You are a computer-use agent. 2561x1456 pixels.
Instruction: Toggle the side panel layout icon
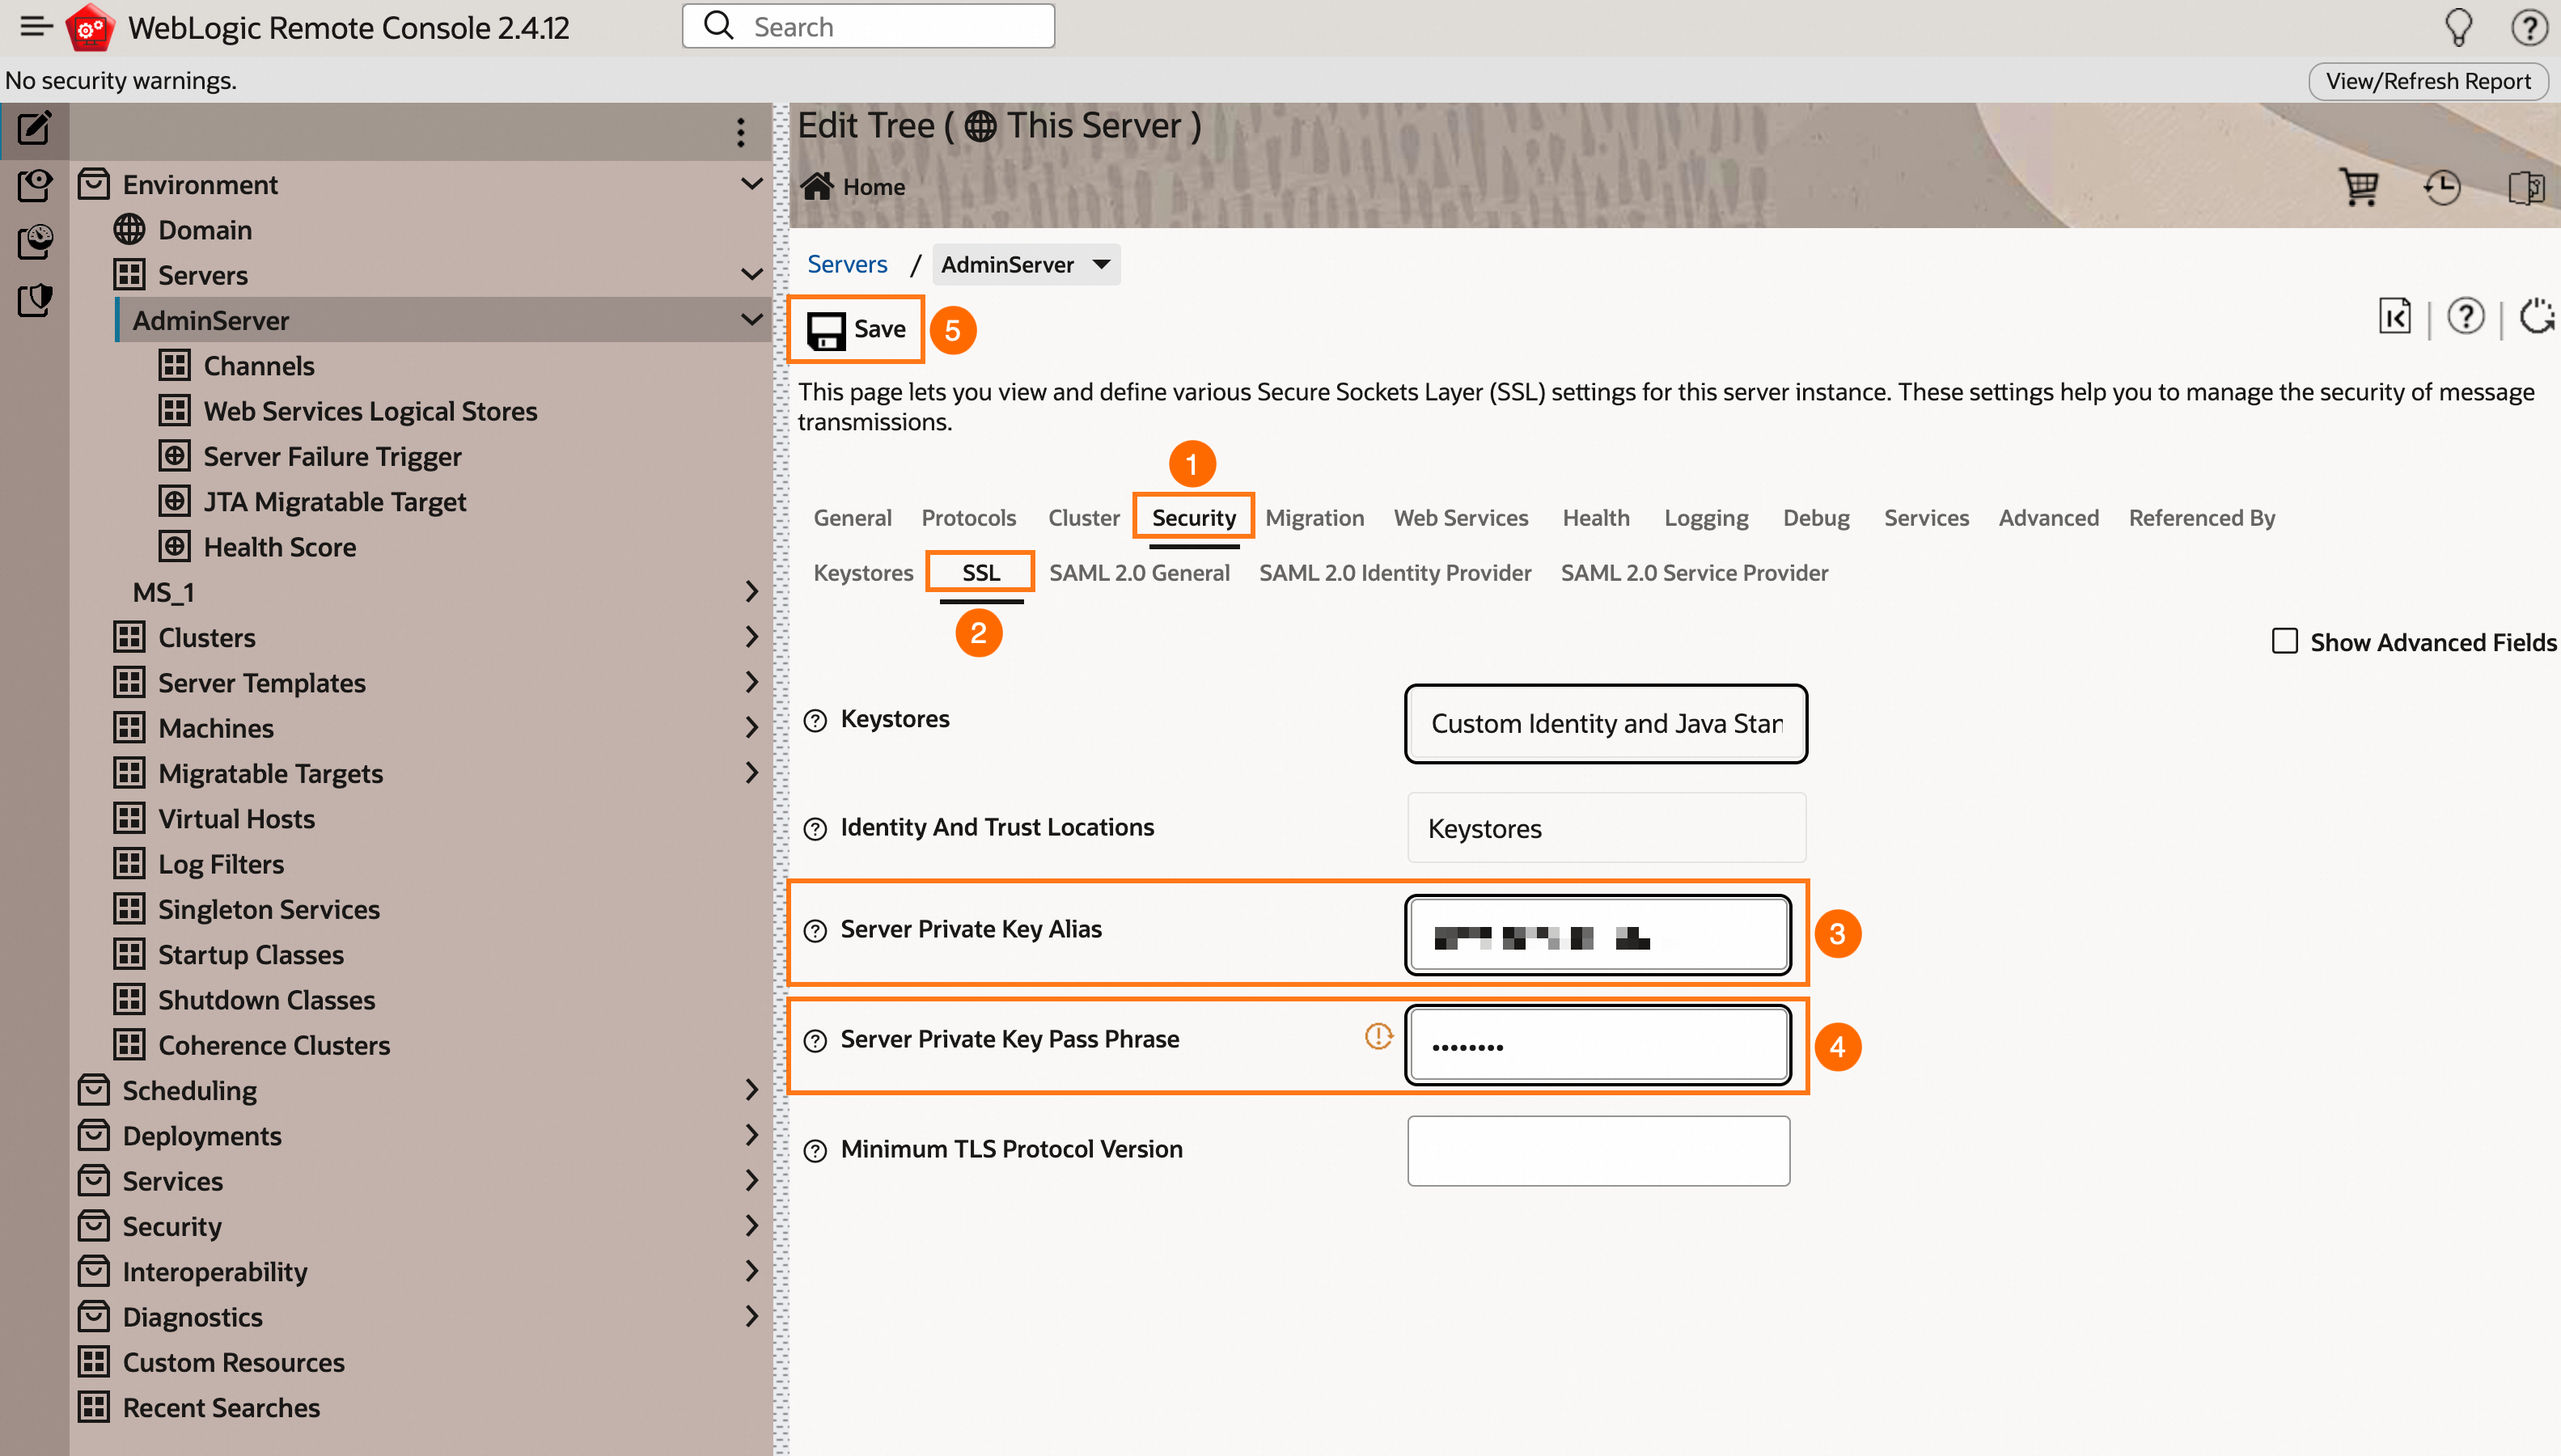click(x=2526, y=186)
